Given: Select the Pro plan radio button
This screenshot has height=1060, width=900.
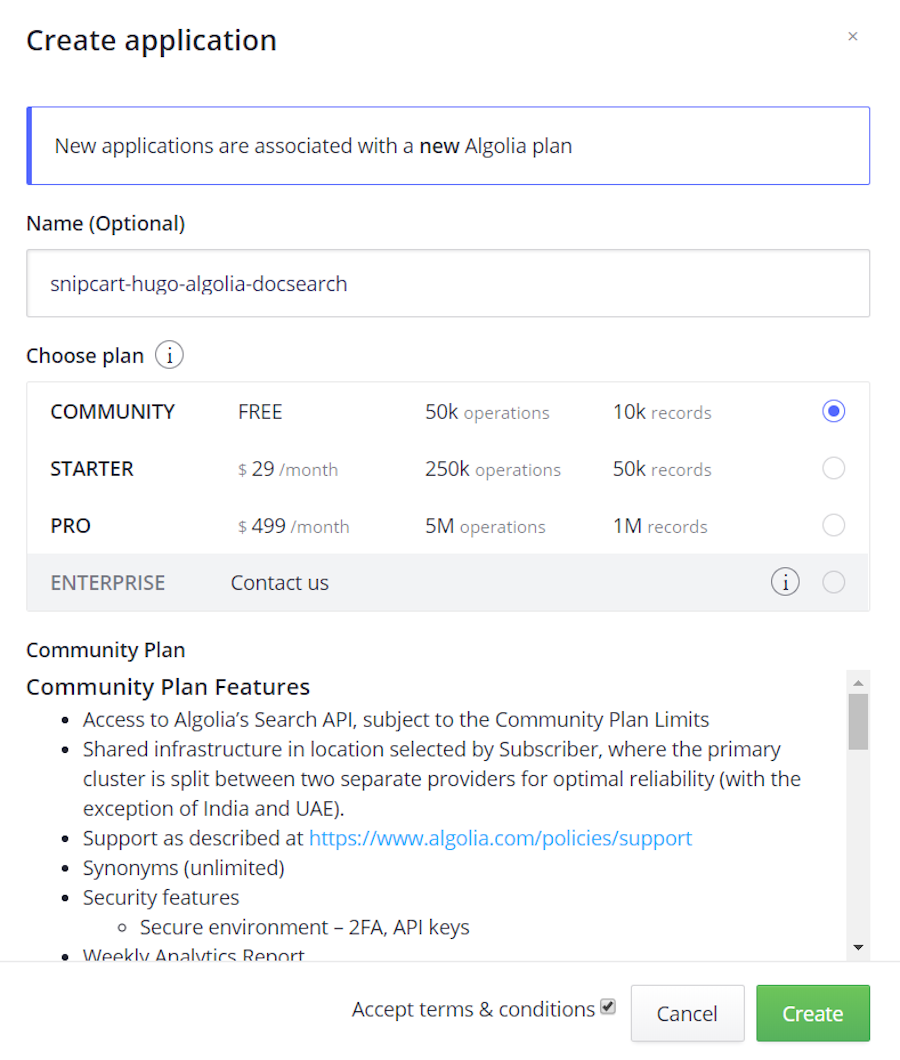Looking at the screenshot, I should [x=833, y=525].
